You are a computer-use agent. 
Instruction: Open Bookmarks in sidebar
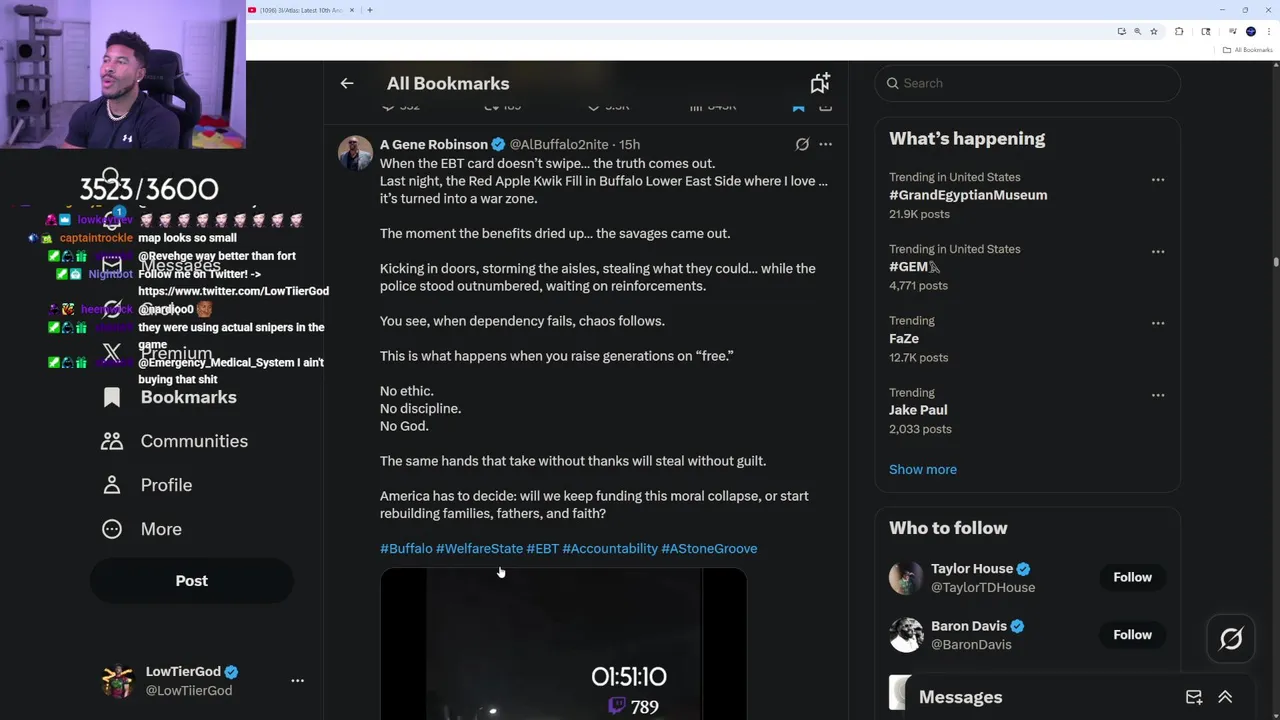click(x=170, y=397)
